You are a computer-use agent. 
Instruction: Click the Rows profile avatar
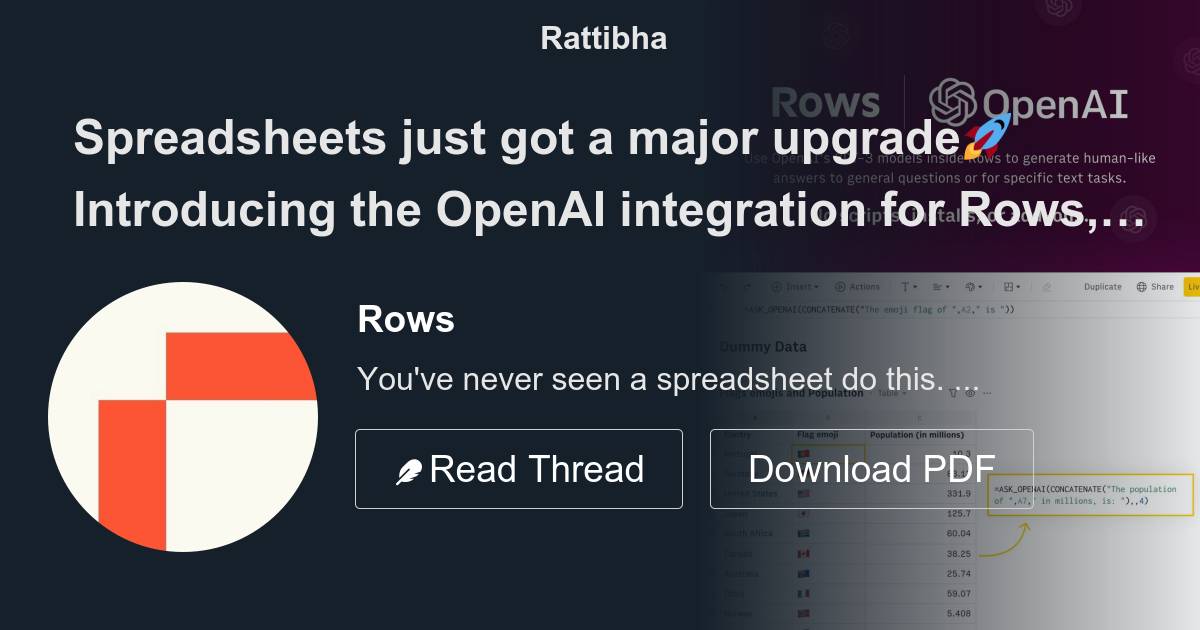(x=184, y=416)
